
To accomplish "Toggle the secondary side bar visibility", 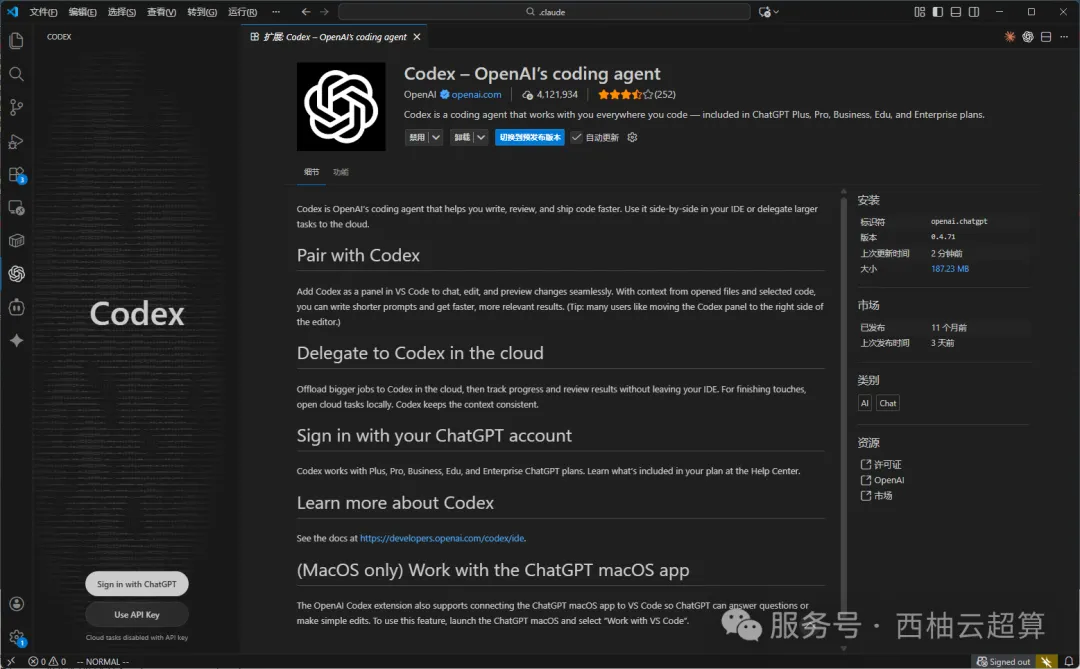I will click(x=974, y=12).
